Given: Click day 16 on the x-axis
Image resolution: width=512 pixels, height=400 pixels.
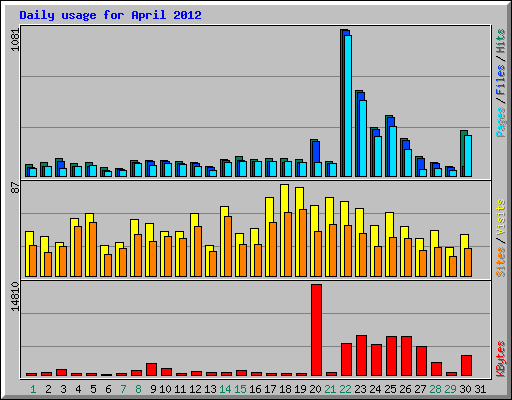Looking at the screenshot, I should (255, 389).
